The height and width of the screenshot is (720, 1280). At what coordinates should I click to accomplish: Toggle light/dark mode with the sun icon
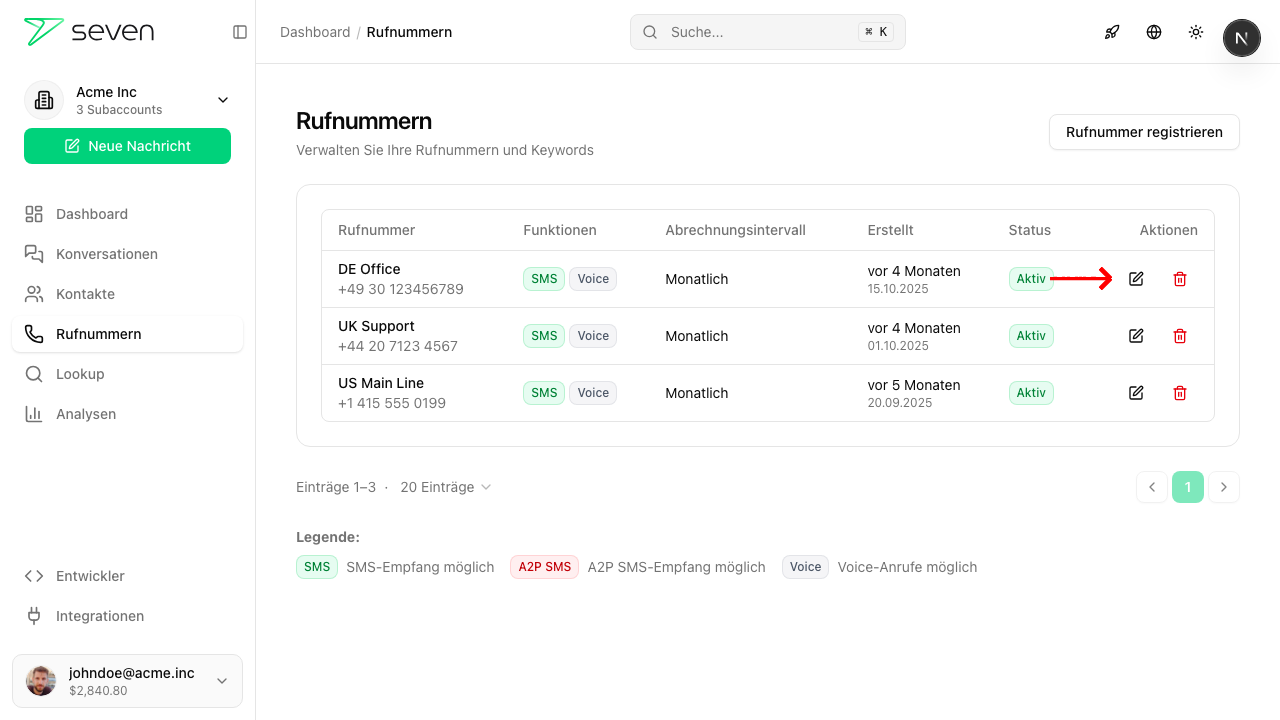coord(1196,32)
